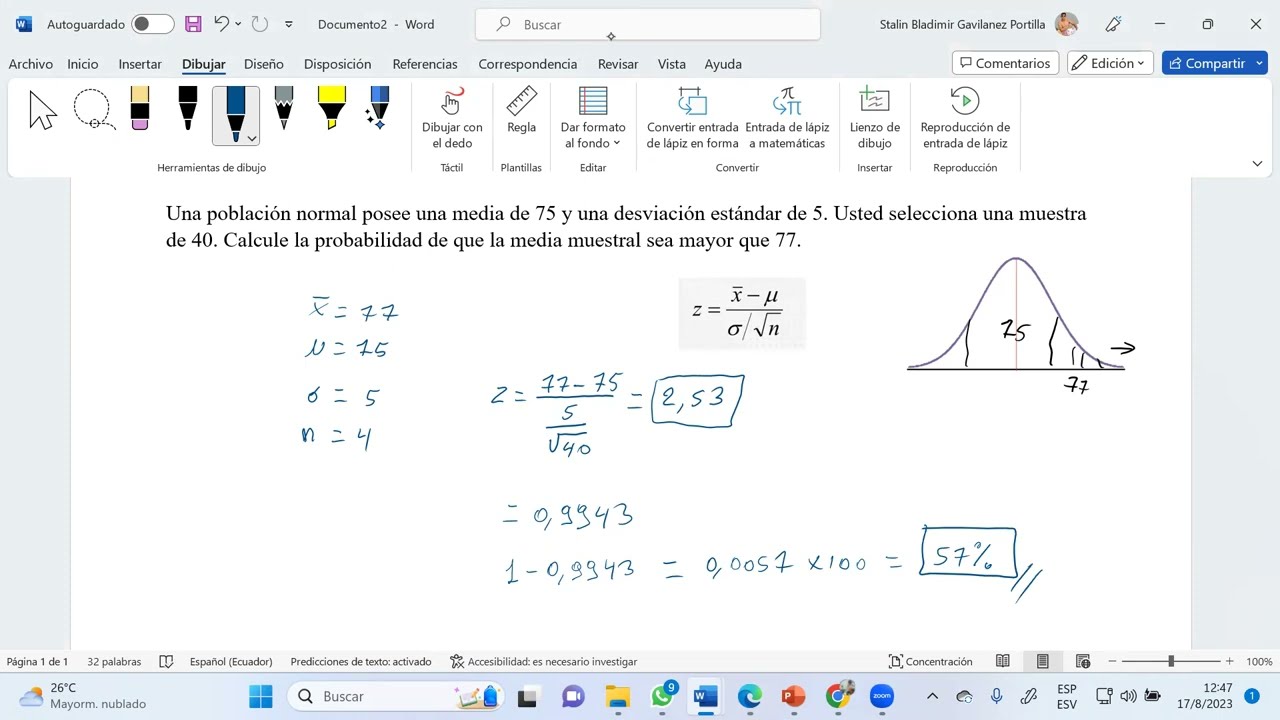The image size is (1280, 720).
Task: Open the Diseño tab
Action: [264, 64]
